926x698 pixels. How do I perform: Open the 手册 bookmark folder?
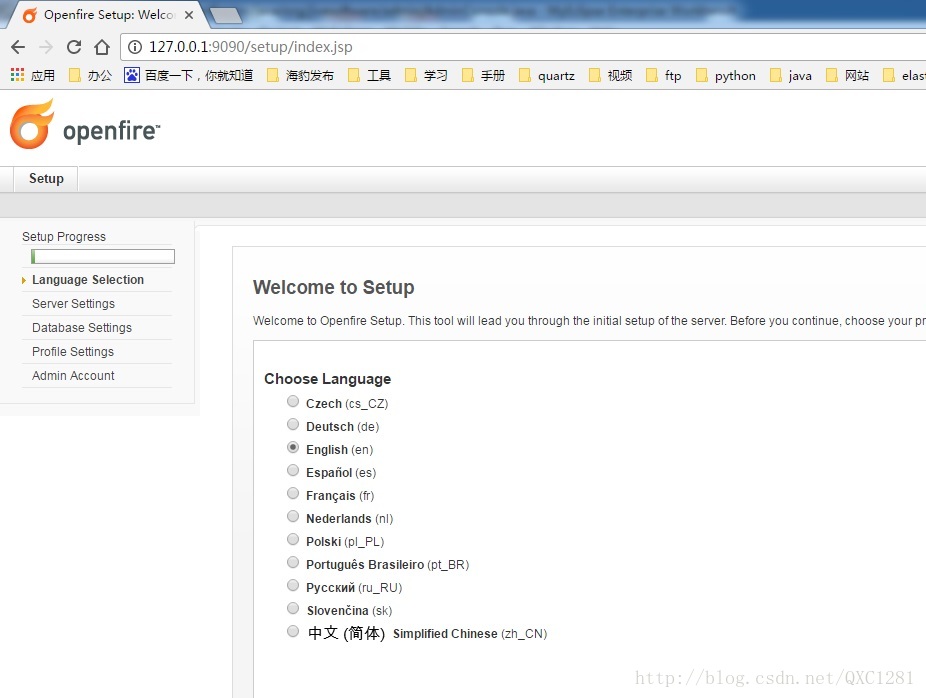484,75
